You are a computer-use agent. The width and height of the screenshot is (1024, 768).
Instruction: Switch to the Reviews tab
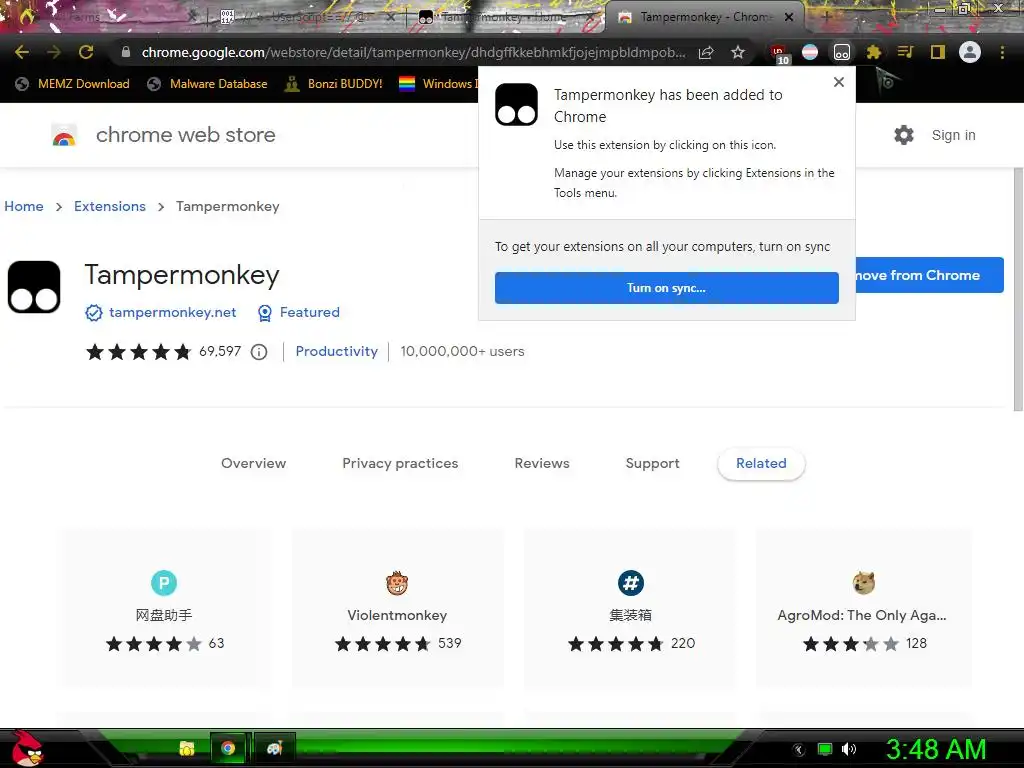(x=542, y=464)
